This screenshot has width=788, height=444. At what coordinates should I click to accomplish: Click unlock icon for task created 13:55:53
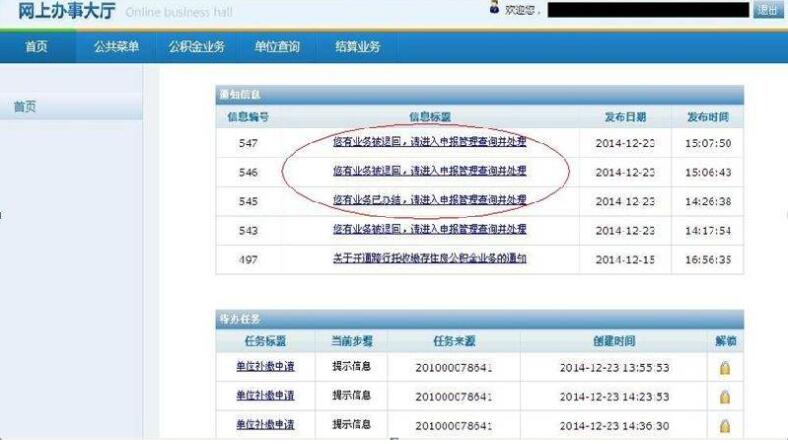point(724,367)
